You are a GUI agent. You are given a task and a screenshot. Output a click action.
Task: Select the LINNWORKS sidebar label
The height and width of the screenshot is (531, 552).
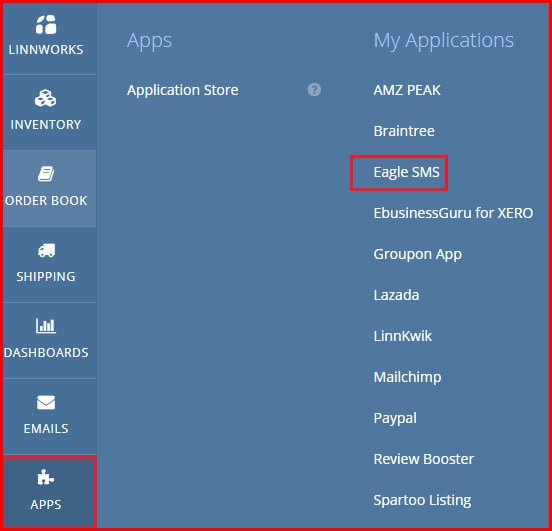point(46,50)
